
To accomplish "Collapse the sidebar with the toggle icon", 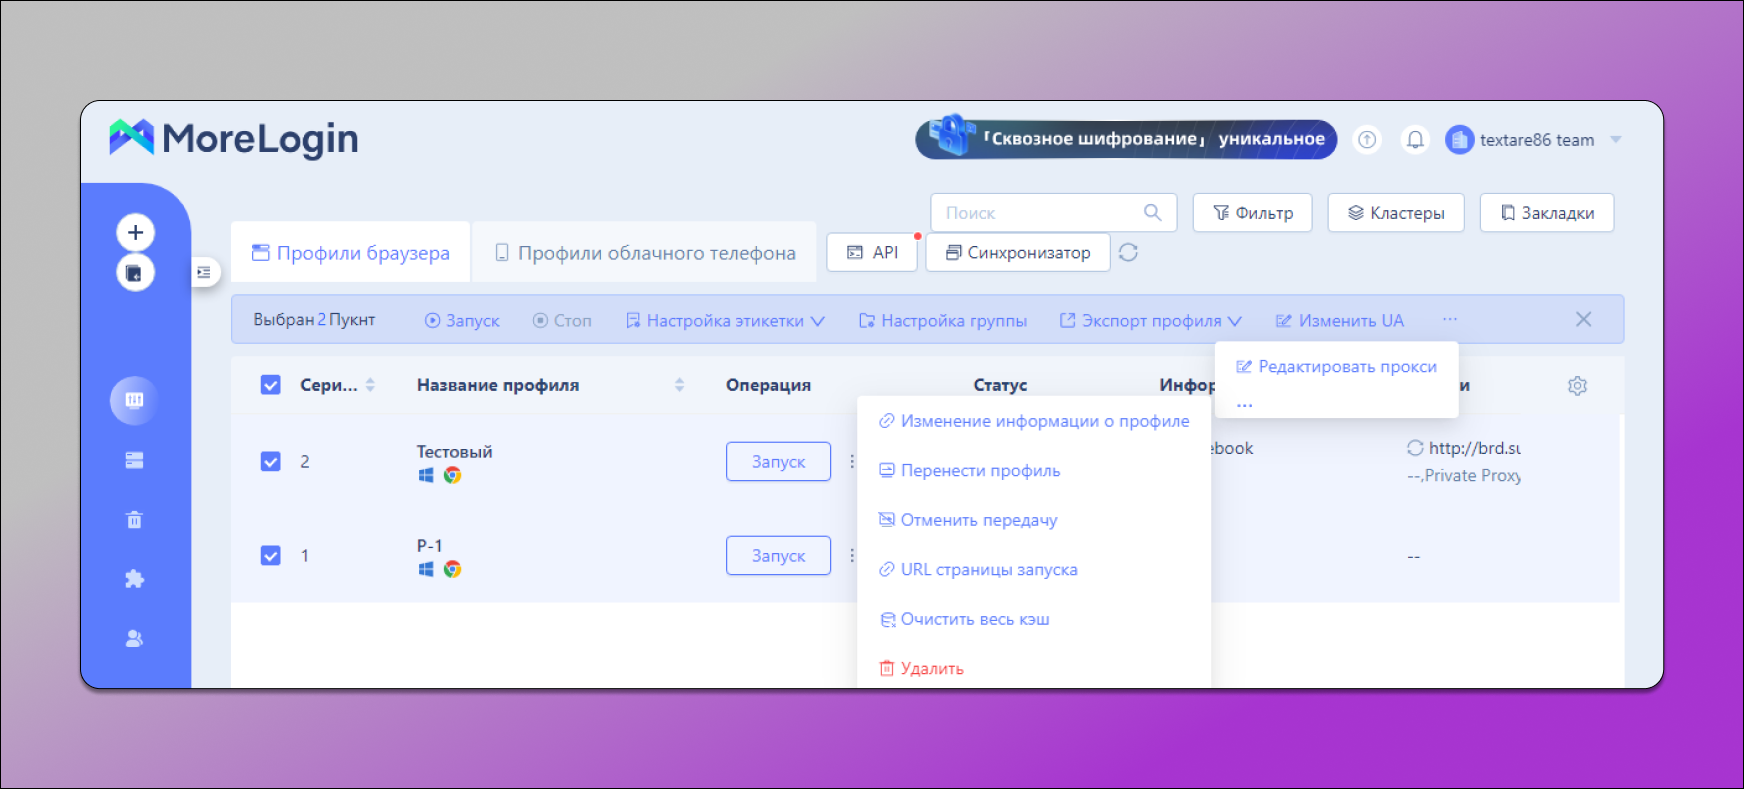I will [x=204, y=272].
